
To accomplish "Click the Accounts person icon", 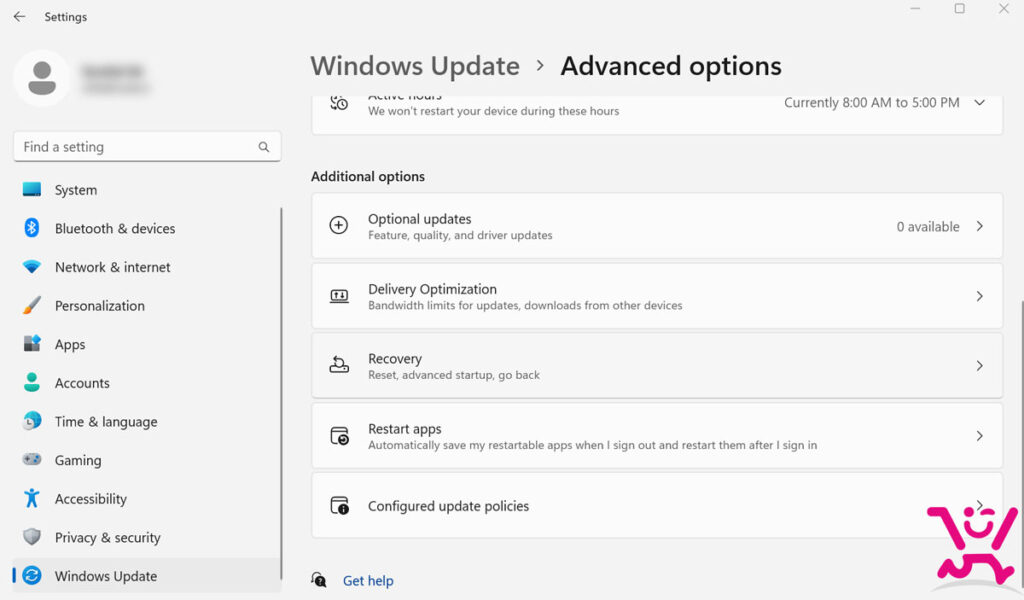I will (31, 382).
